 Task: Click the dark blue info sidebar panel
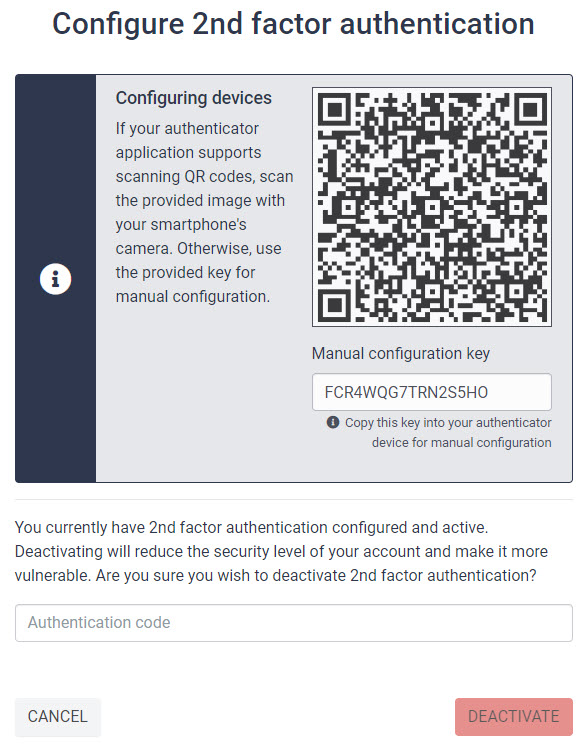pos(55,278)
